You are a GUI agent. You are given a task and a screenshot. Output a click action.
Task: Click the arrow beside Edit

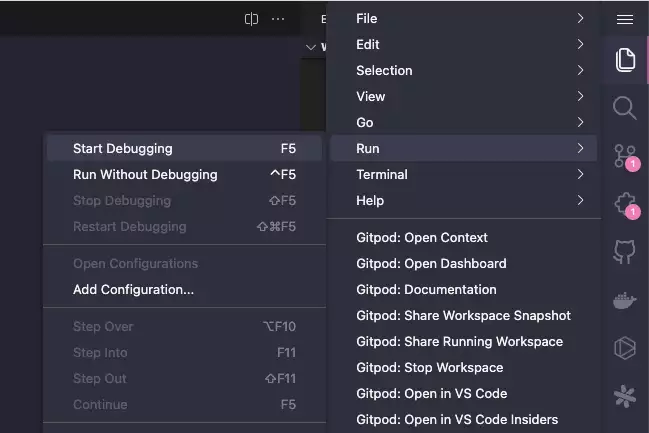tap(580, 44)
